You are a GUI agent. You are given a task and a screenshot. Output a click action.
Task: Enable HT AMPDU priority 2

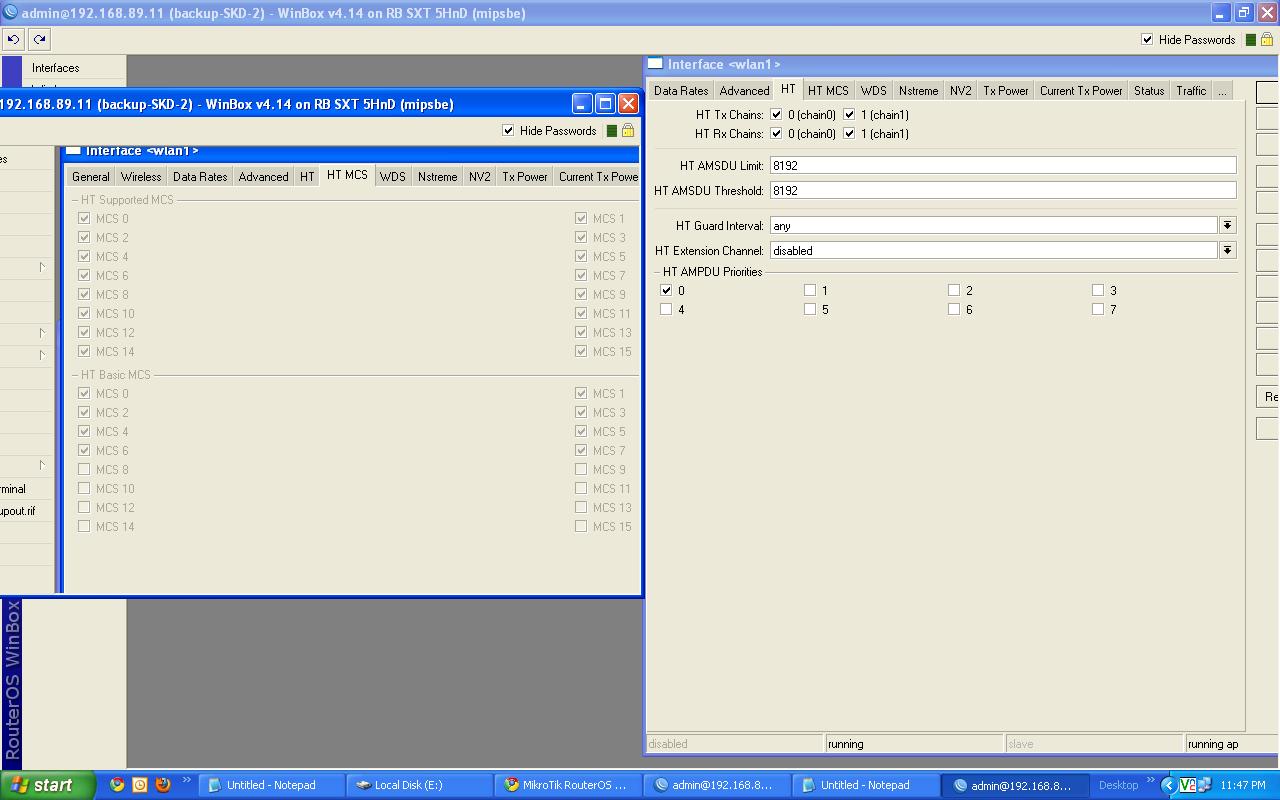click(954, 291)
